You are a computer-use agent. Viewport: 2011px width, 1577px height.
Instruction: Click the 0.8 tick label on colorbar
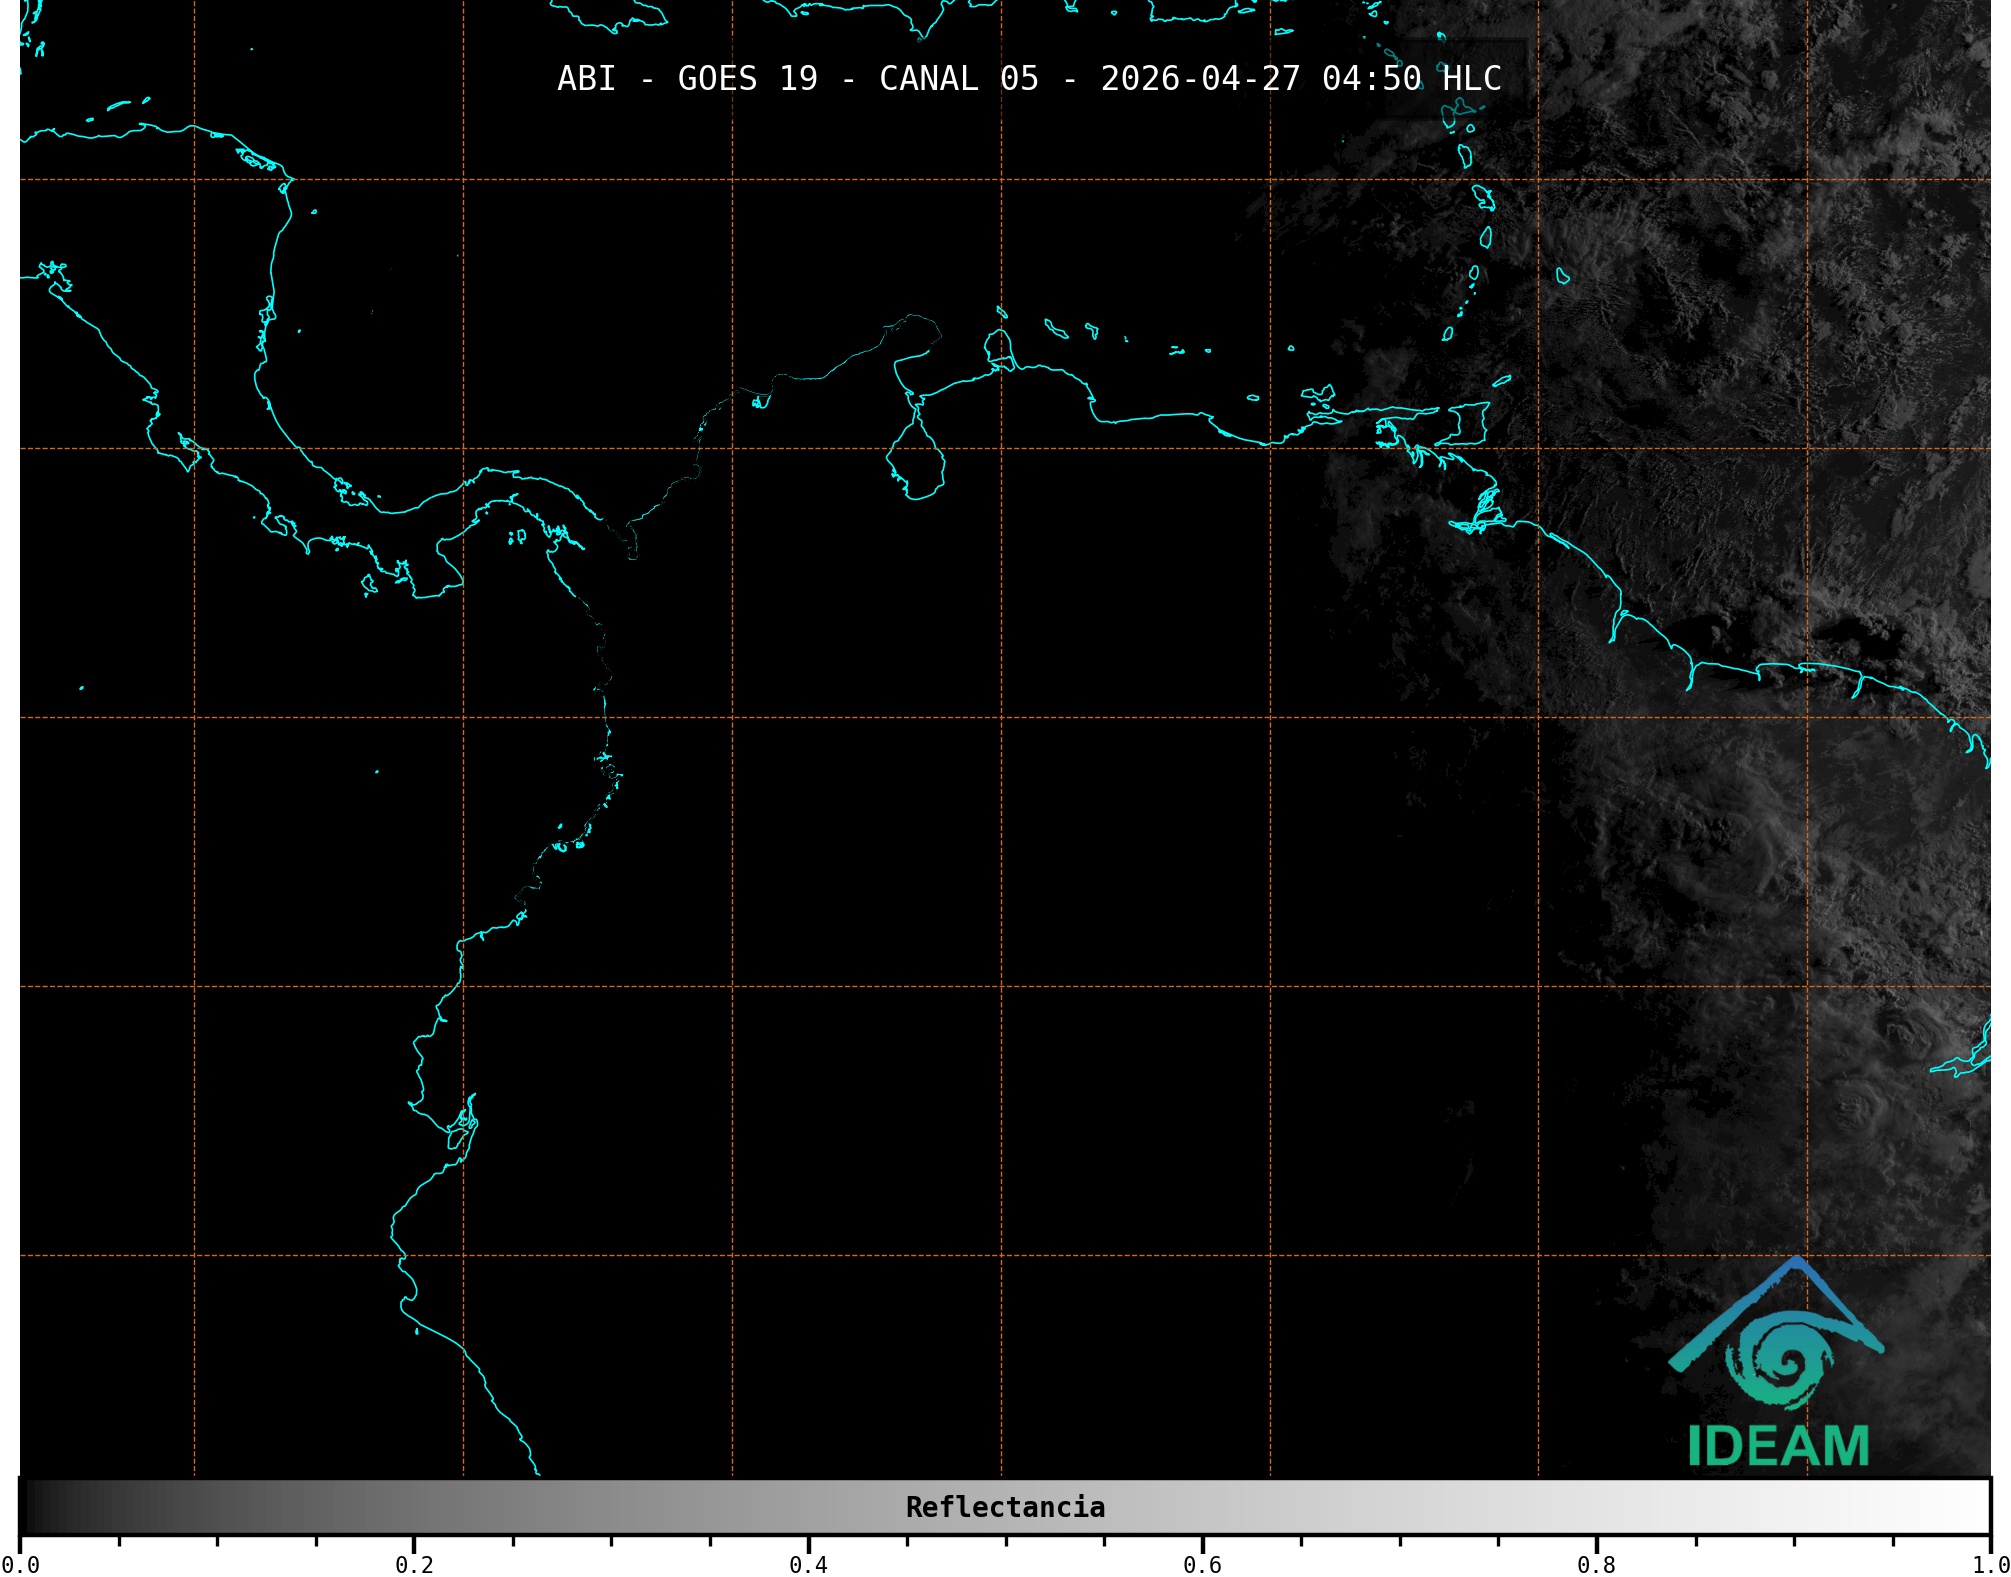click(1596, 1564)
